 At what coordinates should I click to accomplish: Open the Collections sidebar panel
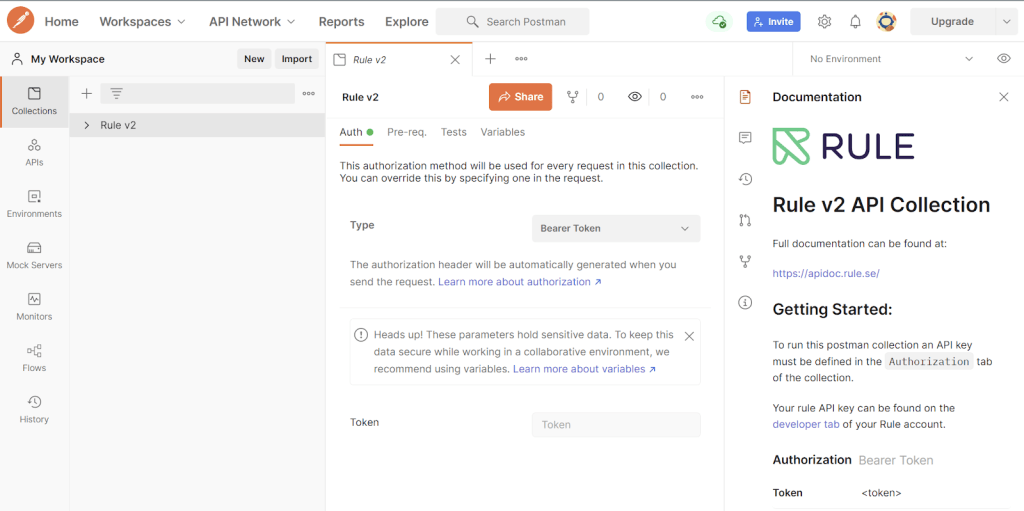[x=34, y=100]
